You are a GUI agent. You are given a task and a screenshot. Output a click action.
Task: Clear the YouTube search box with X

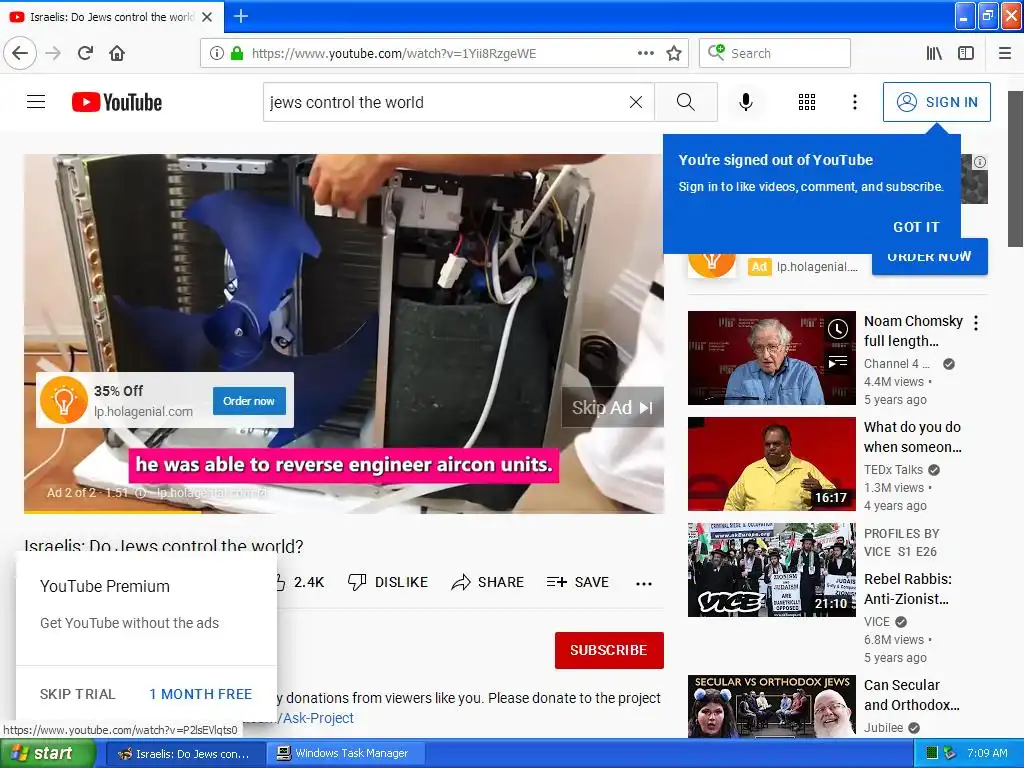tap(635, 102)
